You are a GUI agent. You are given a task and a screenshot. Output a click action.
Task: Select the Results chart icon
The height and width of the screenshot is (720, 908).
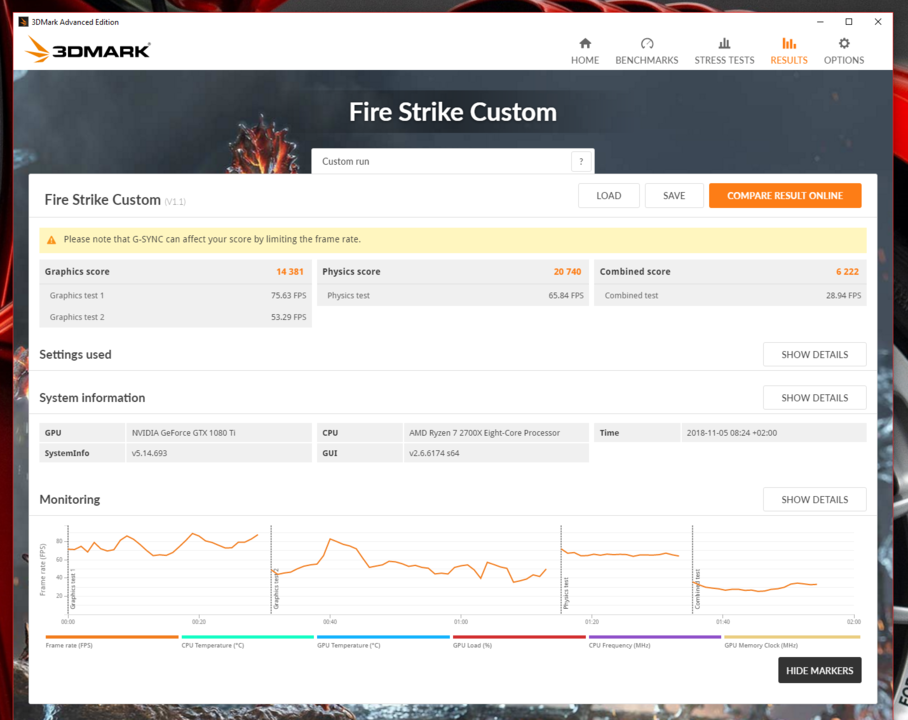pos(789,43)
